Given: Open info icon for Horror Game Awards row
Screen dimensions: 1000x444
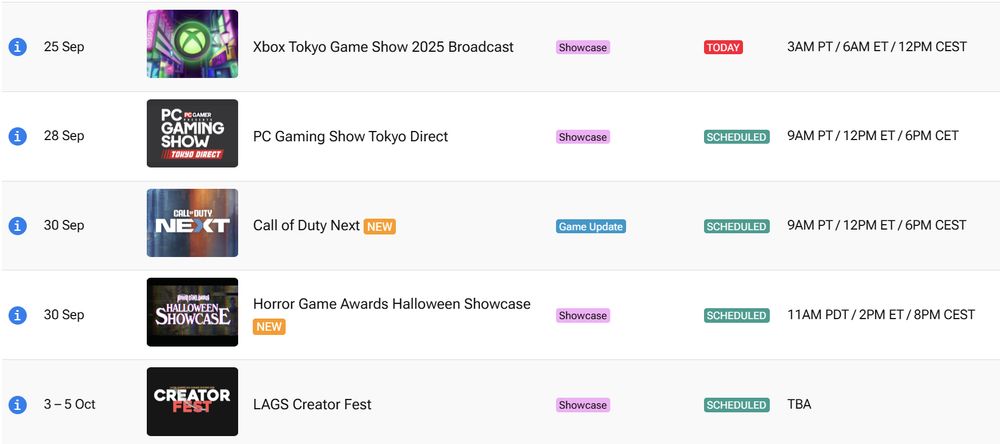Looking at the screenshot, I should click(x=18, y=315).
